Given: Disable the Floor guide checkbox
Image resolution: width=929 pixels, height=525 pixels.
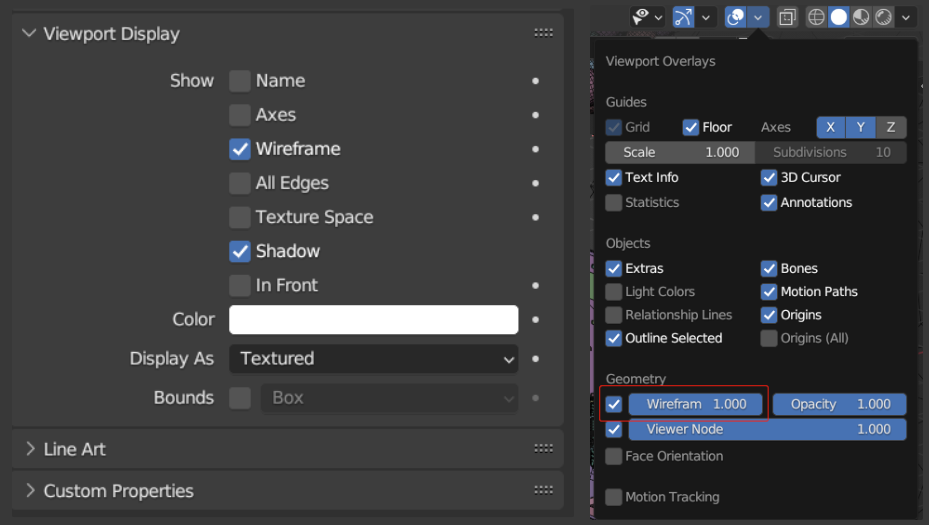Looking at the screenshot, I should pos(691,127).
